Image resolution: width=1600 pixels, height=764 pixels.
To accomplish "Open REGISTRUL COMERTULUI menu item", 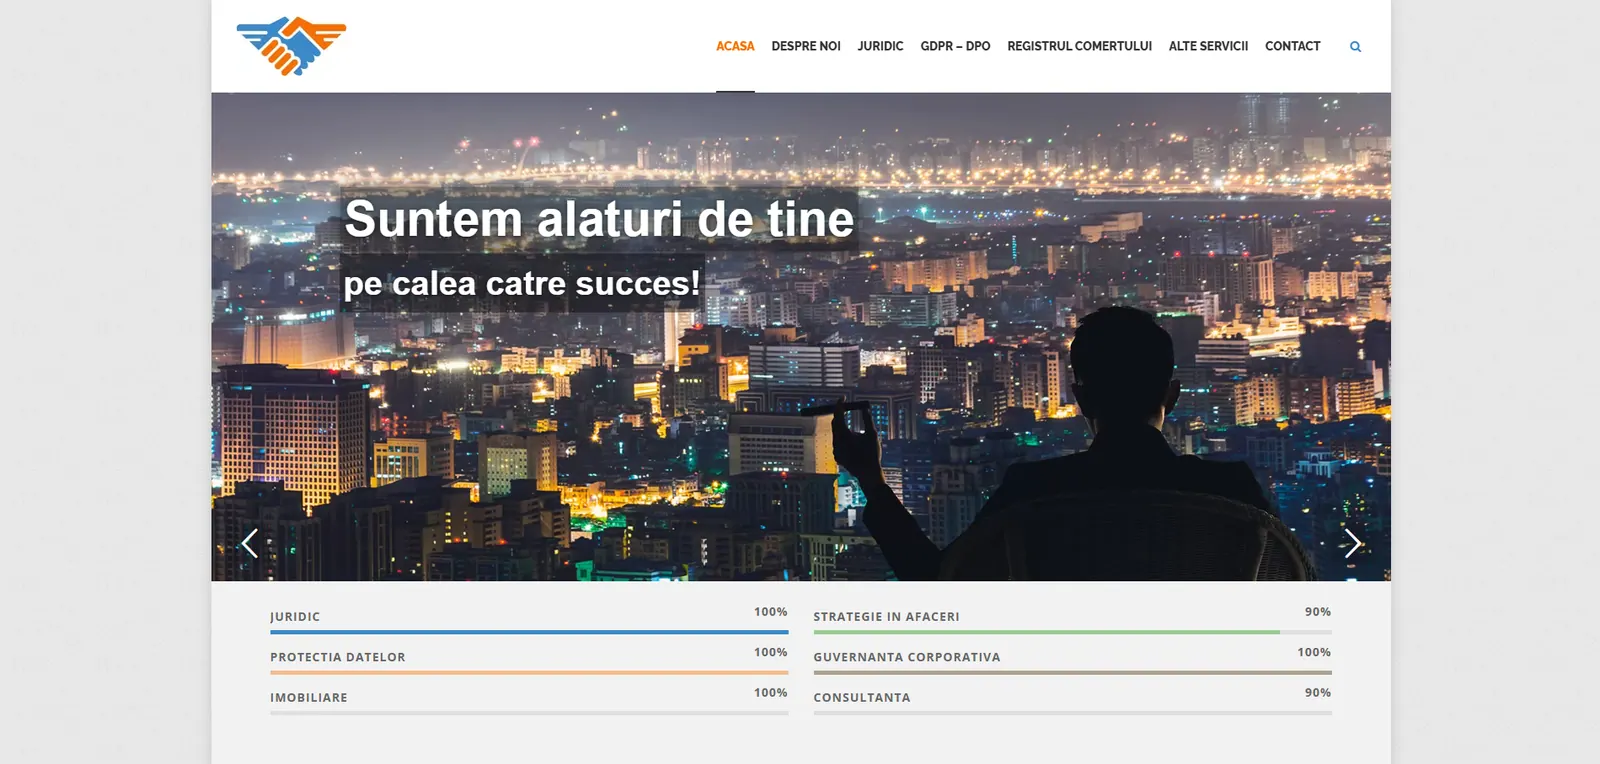I will click(x=1079, y=46).
